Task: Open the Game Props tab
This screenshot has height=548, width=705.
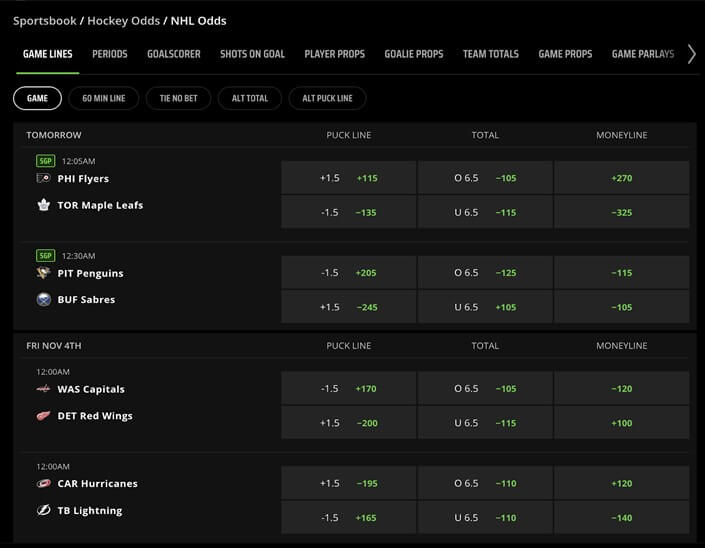Action: click(x=565, y=54)
